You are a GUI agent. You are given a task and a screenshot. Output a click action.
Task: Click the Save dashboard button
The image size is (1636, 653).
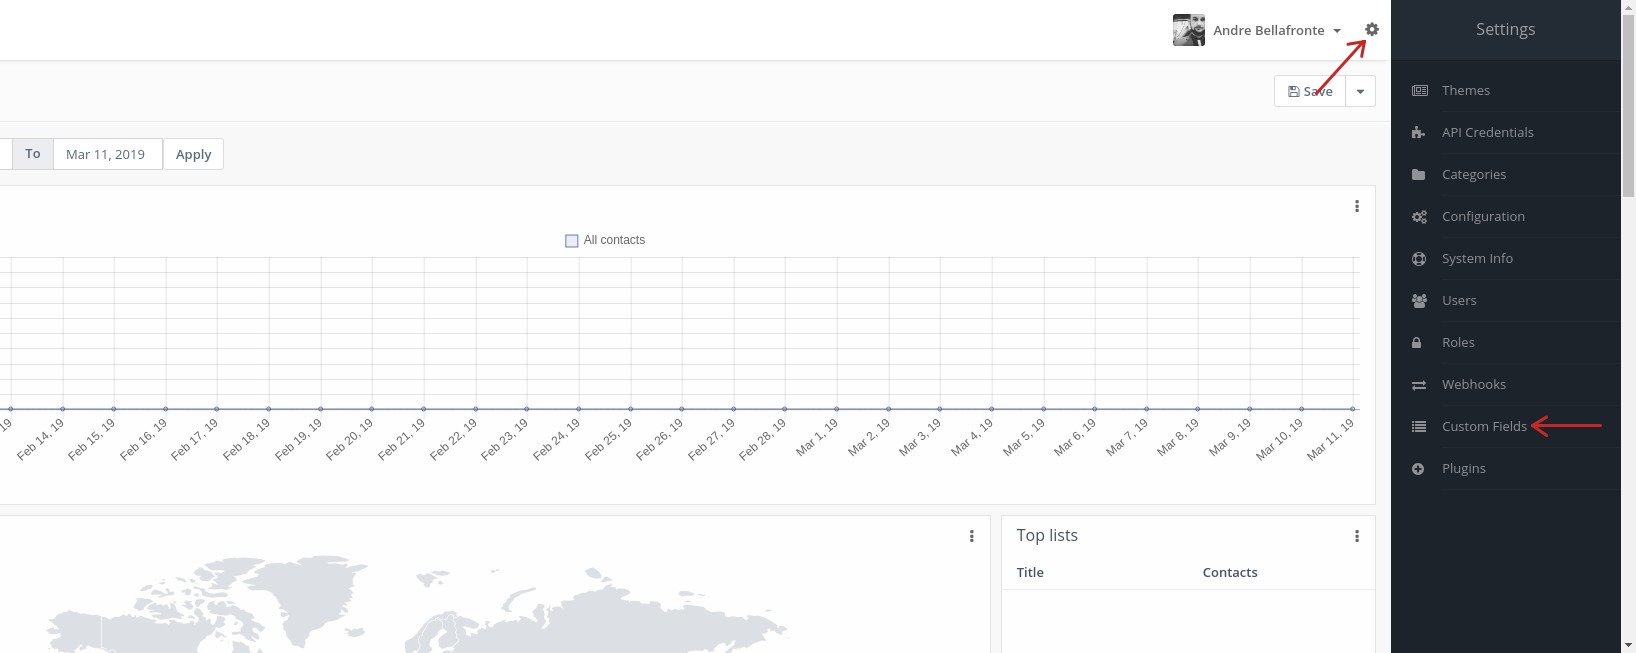coord(1309,91)
